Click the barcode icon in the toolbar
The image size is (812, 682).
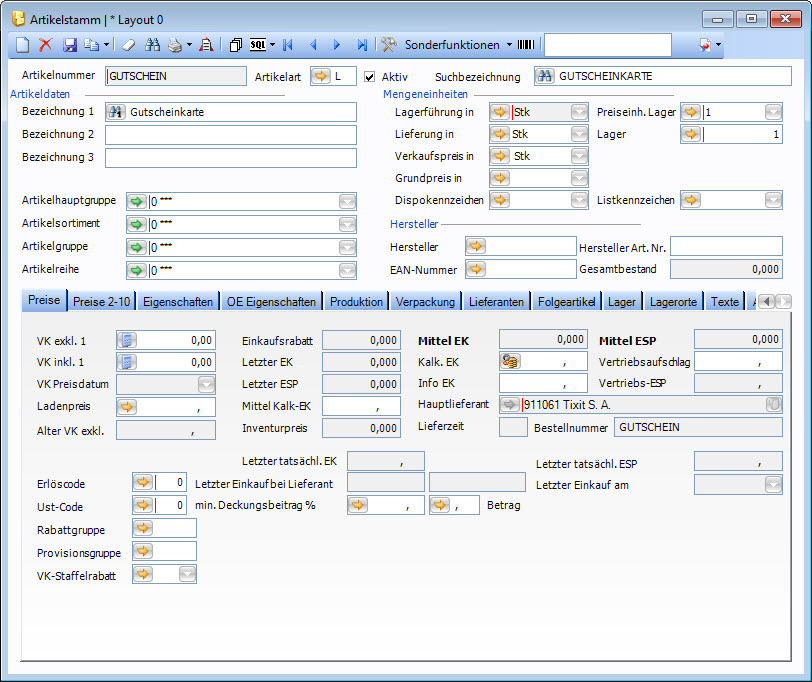(526, 45)
